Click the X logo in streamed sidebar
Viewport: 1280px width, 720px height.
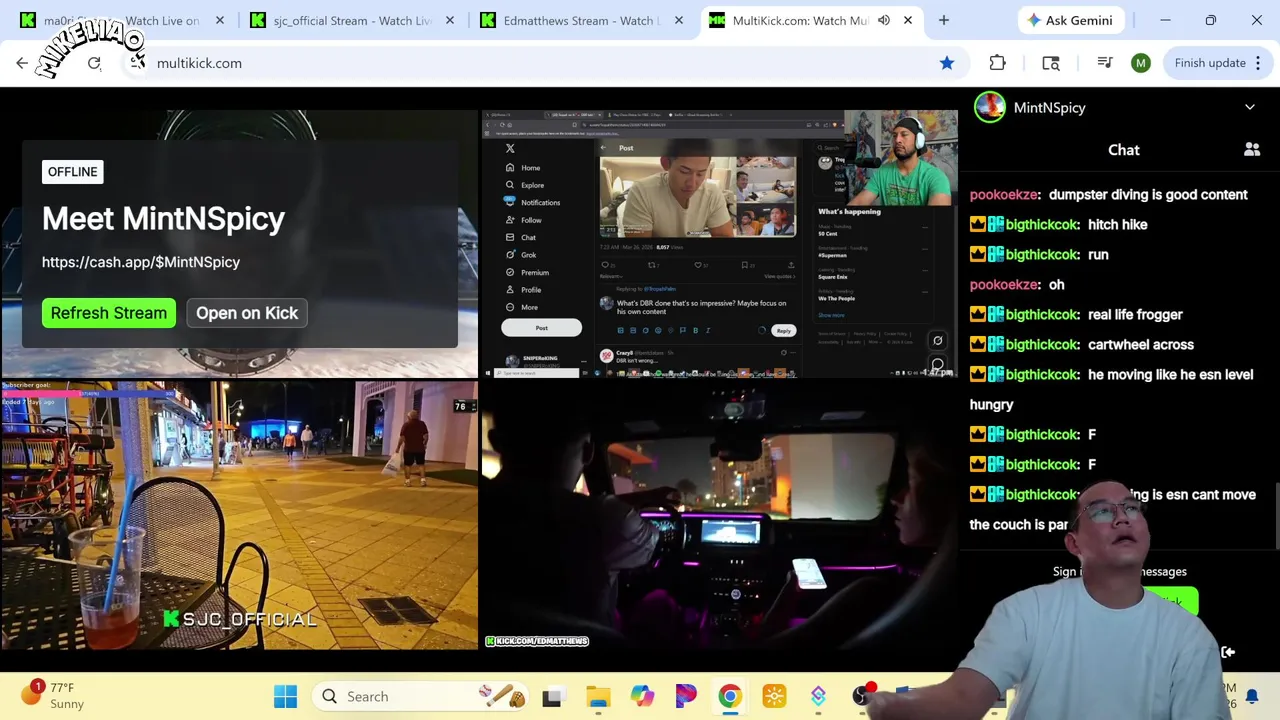point(510,148)
